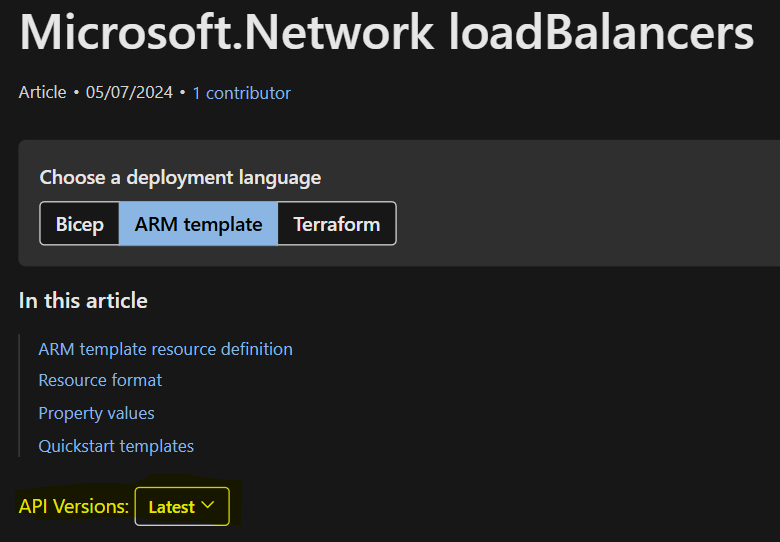
Task: Jump to Property values section
Action: pyautogui.click(x=97, y=413)
